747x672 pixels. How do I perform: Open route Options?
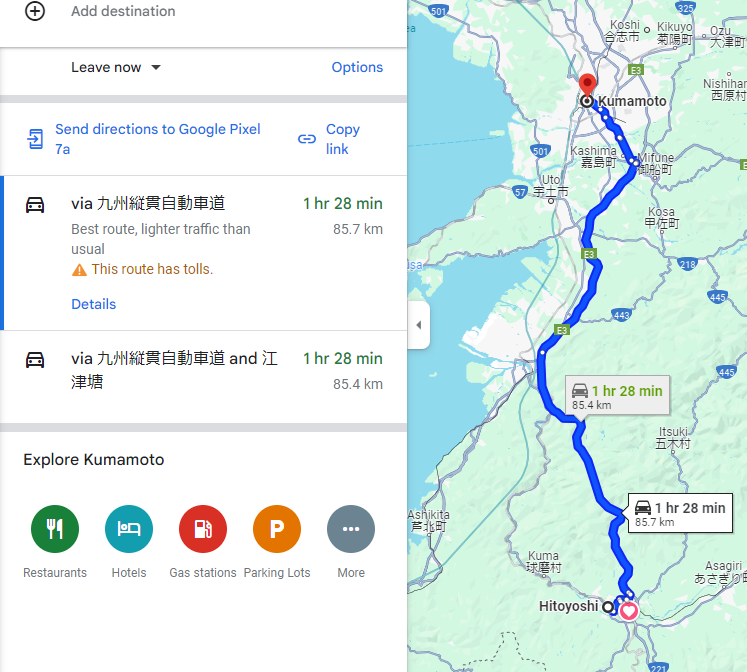coord(357,67)
